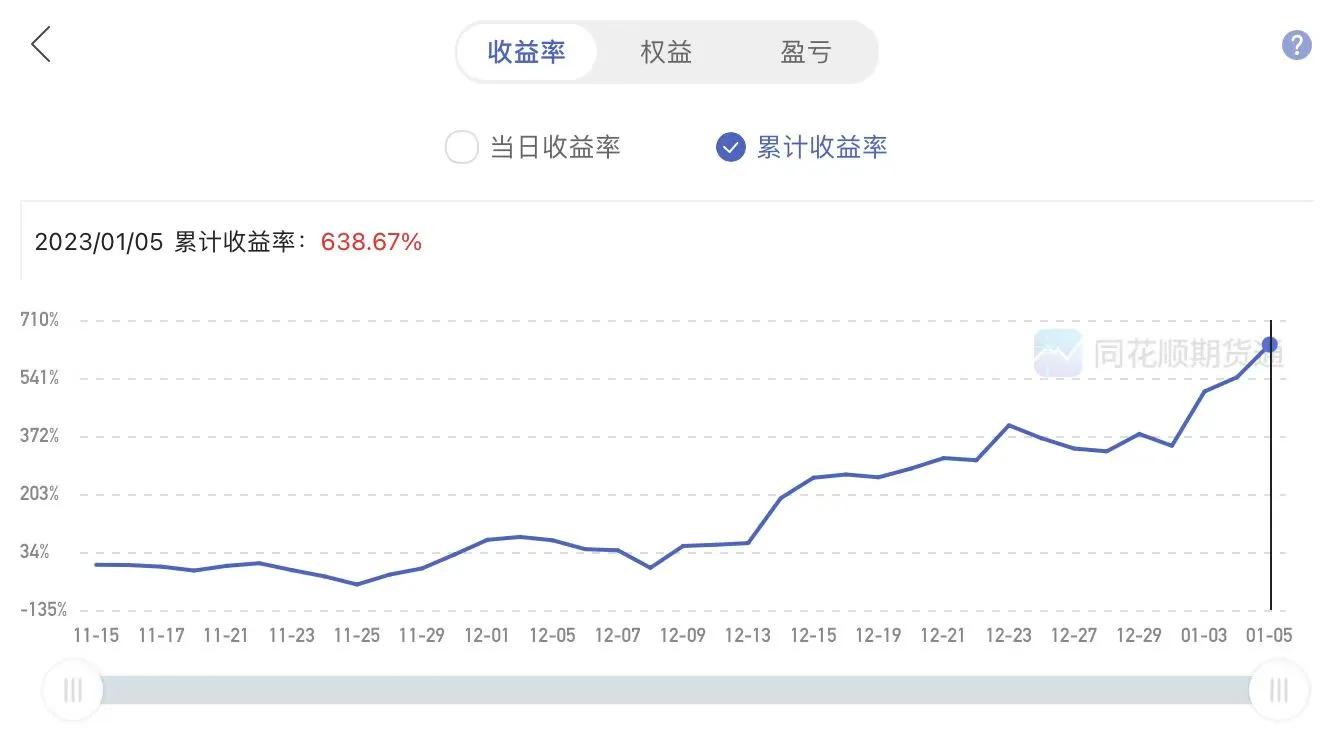1334x750 pixels.
Task: Click the highlighted 01-05 data point
Action: click(x=1270, y=344)
